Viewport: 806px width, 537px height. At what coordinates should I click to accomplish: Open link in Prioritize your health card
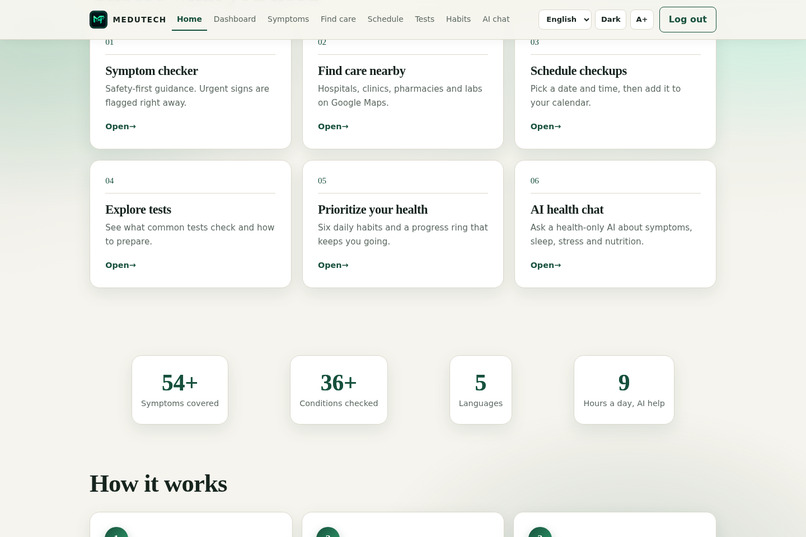pyautogui.click(x=333, y=265)
